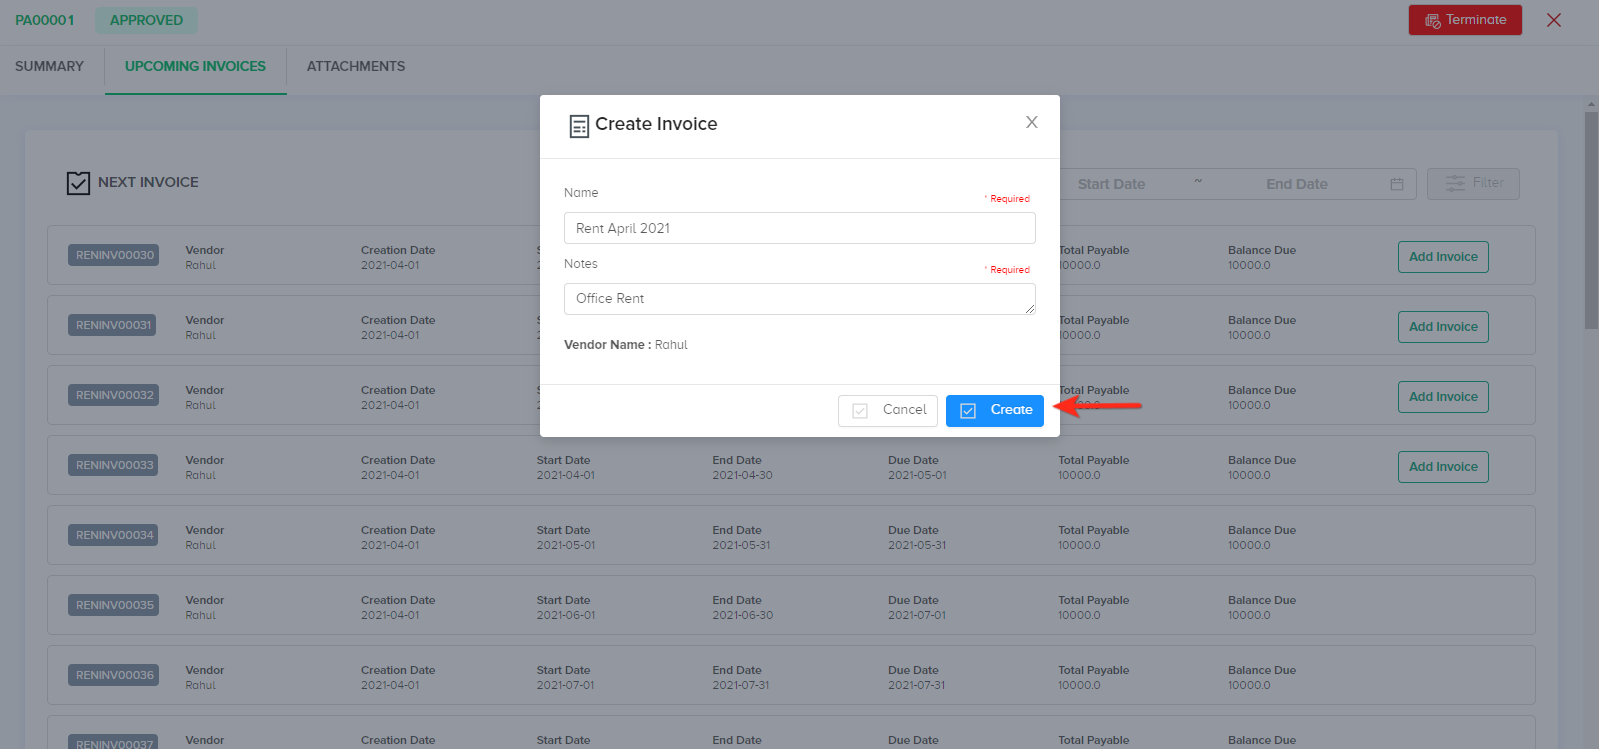The height and width of the screenshot is (749, 1599).
Task: Switch to the Summary tab
Action: click(x=50, y=66)
